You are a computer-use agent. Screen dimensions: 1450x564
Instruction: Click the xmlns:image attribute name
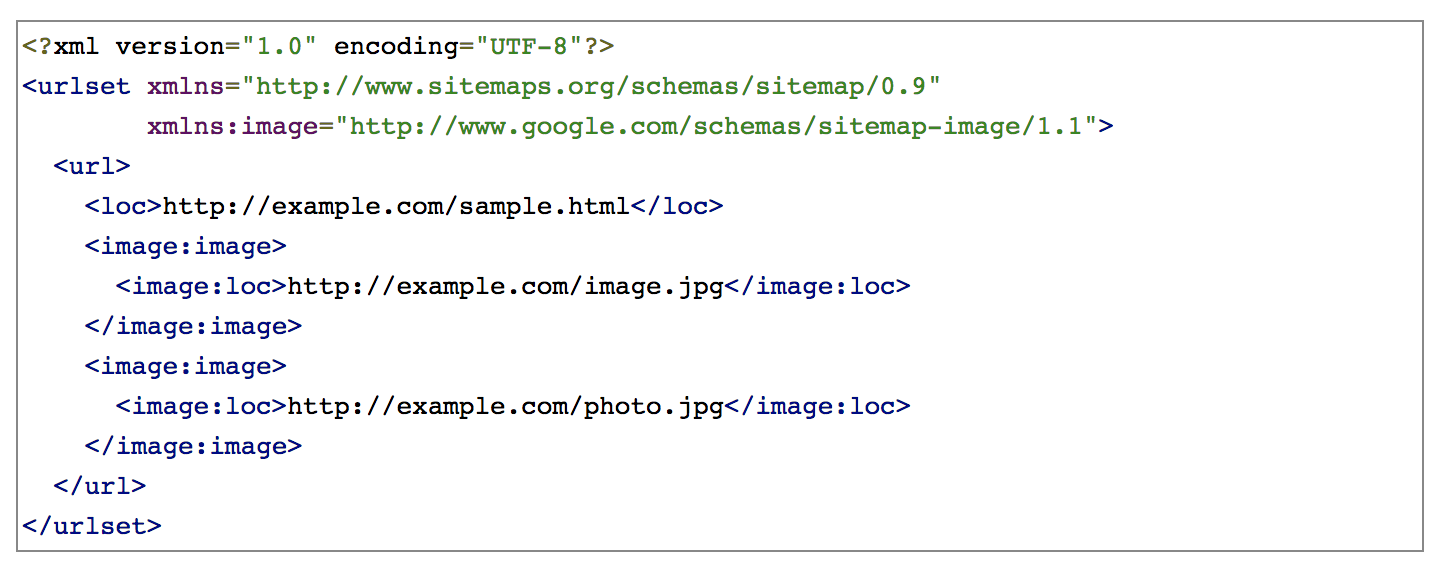pyautogui.click(x=233, y=127)
